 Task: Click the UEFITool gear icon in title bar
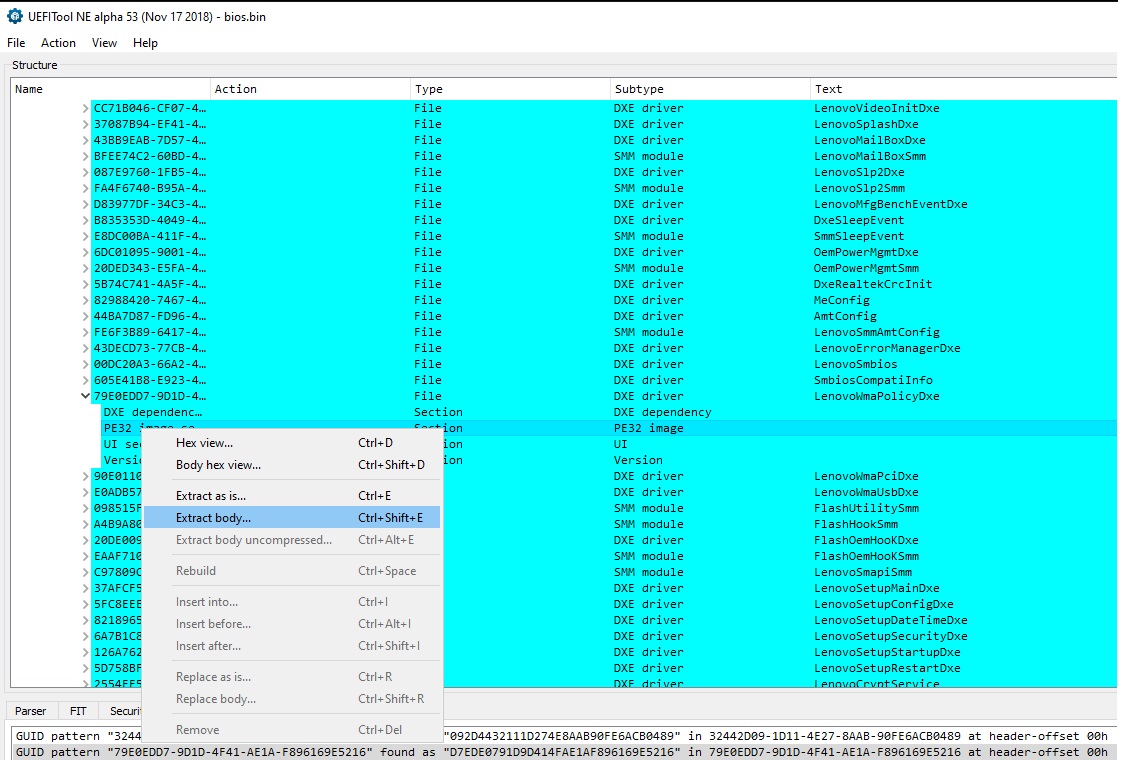[14, 16]
